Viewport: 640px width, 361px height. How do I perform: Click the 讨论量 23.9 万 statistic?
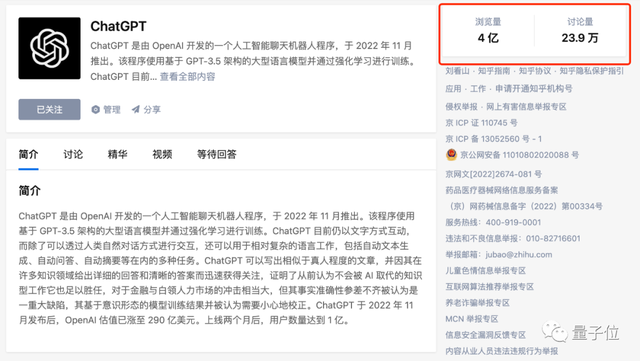(x=580, y=31)
